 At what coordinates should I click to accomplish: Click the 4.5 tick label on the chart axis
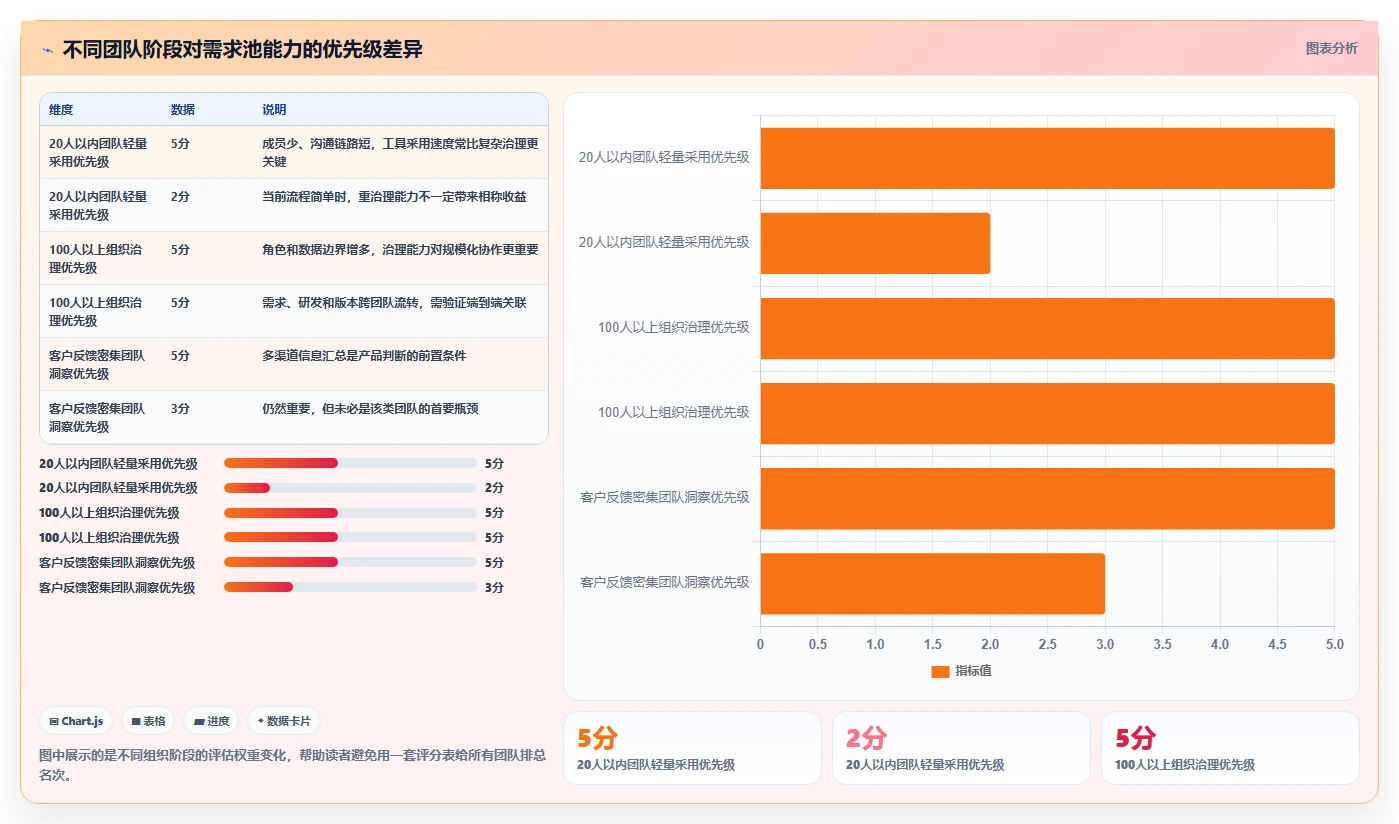point(1277,645)
